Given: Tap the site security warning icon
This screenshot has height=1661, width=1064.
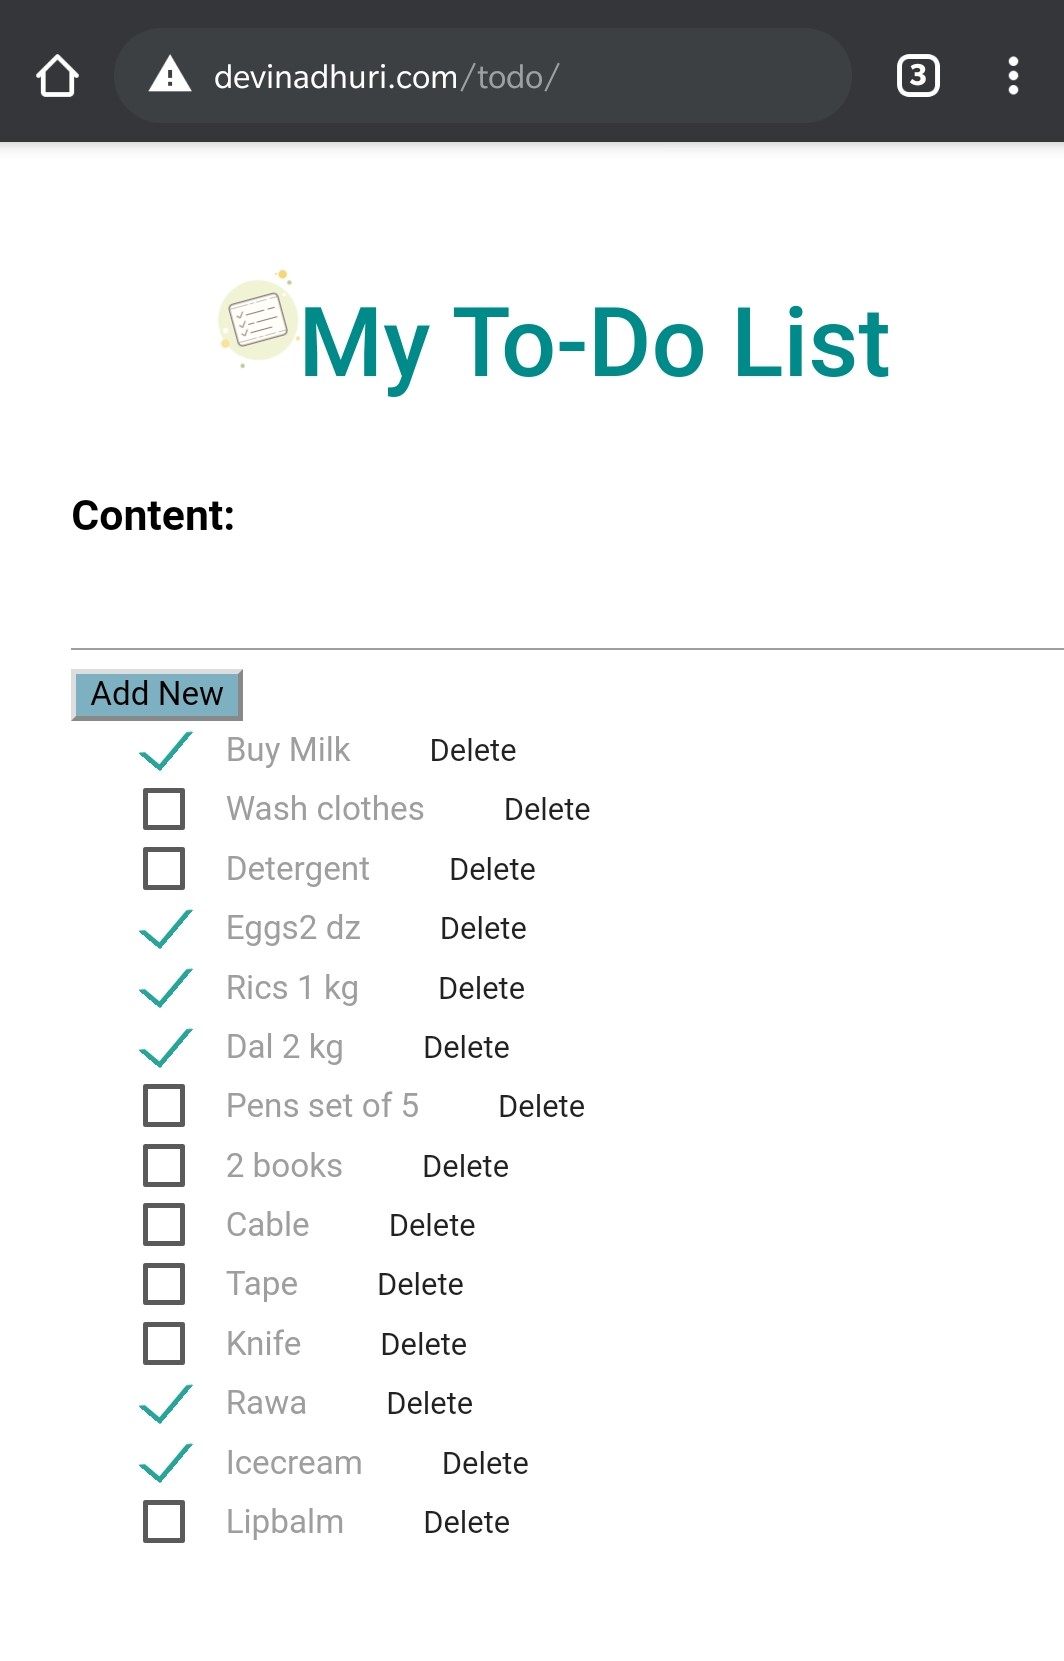Looking at the screenshot, I should 170,75.
